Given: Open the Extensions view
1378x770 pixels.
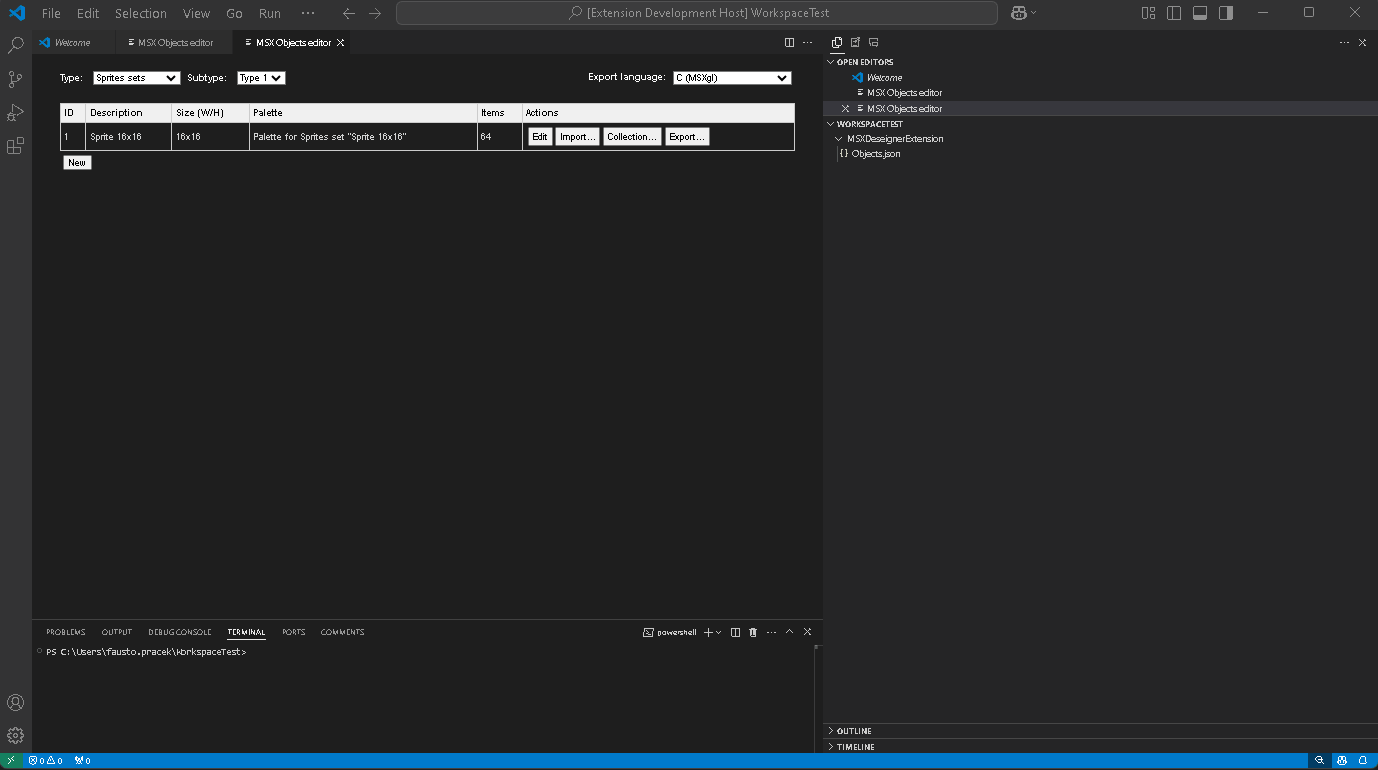Looking at the screenshot, I should tap(16, 146).
